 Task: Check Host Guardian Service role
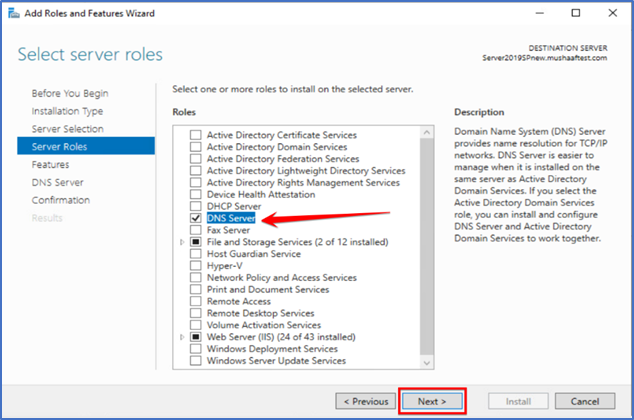196,254
